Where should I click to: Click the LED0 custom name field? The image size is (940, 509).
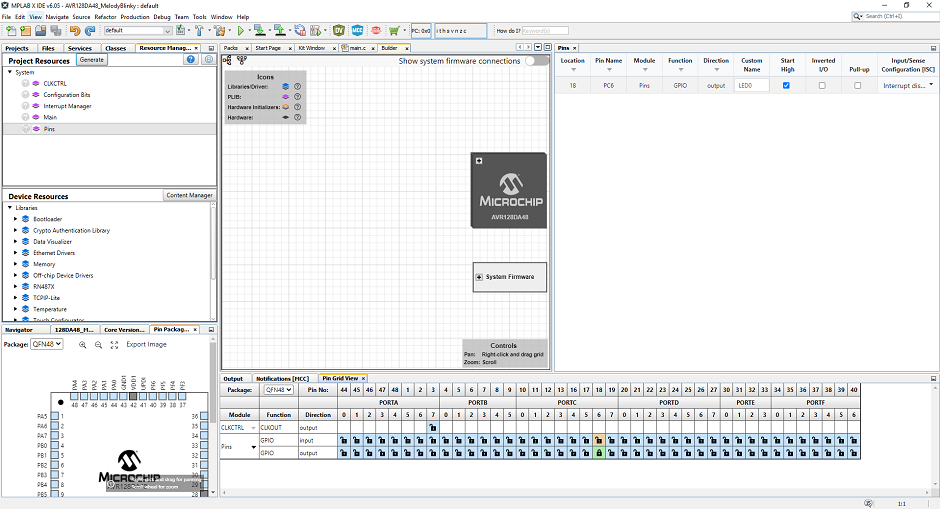click(752, 86)
